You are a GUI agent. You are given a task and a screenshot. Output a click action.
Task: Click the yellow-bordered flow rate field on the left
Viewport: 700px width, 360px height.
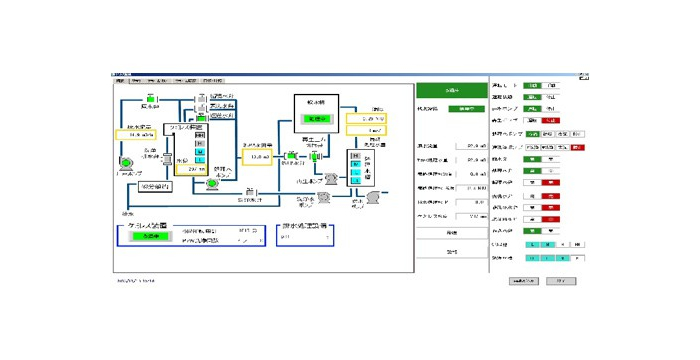tap(136, 134)
